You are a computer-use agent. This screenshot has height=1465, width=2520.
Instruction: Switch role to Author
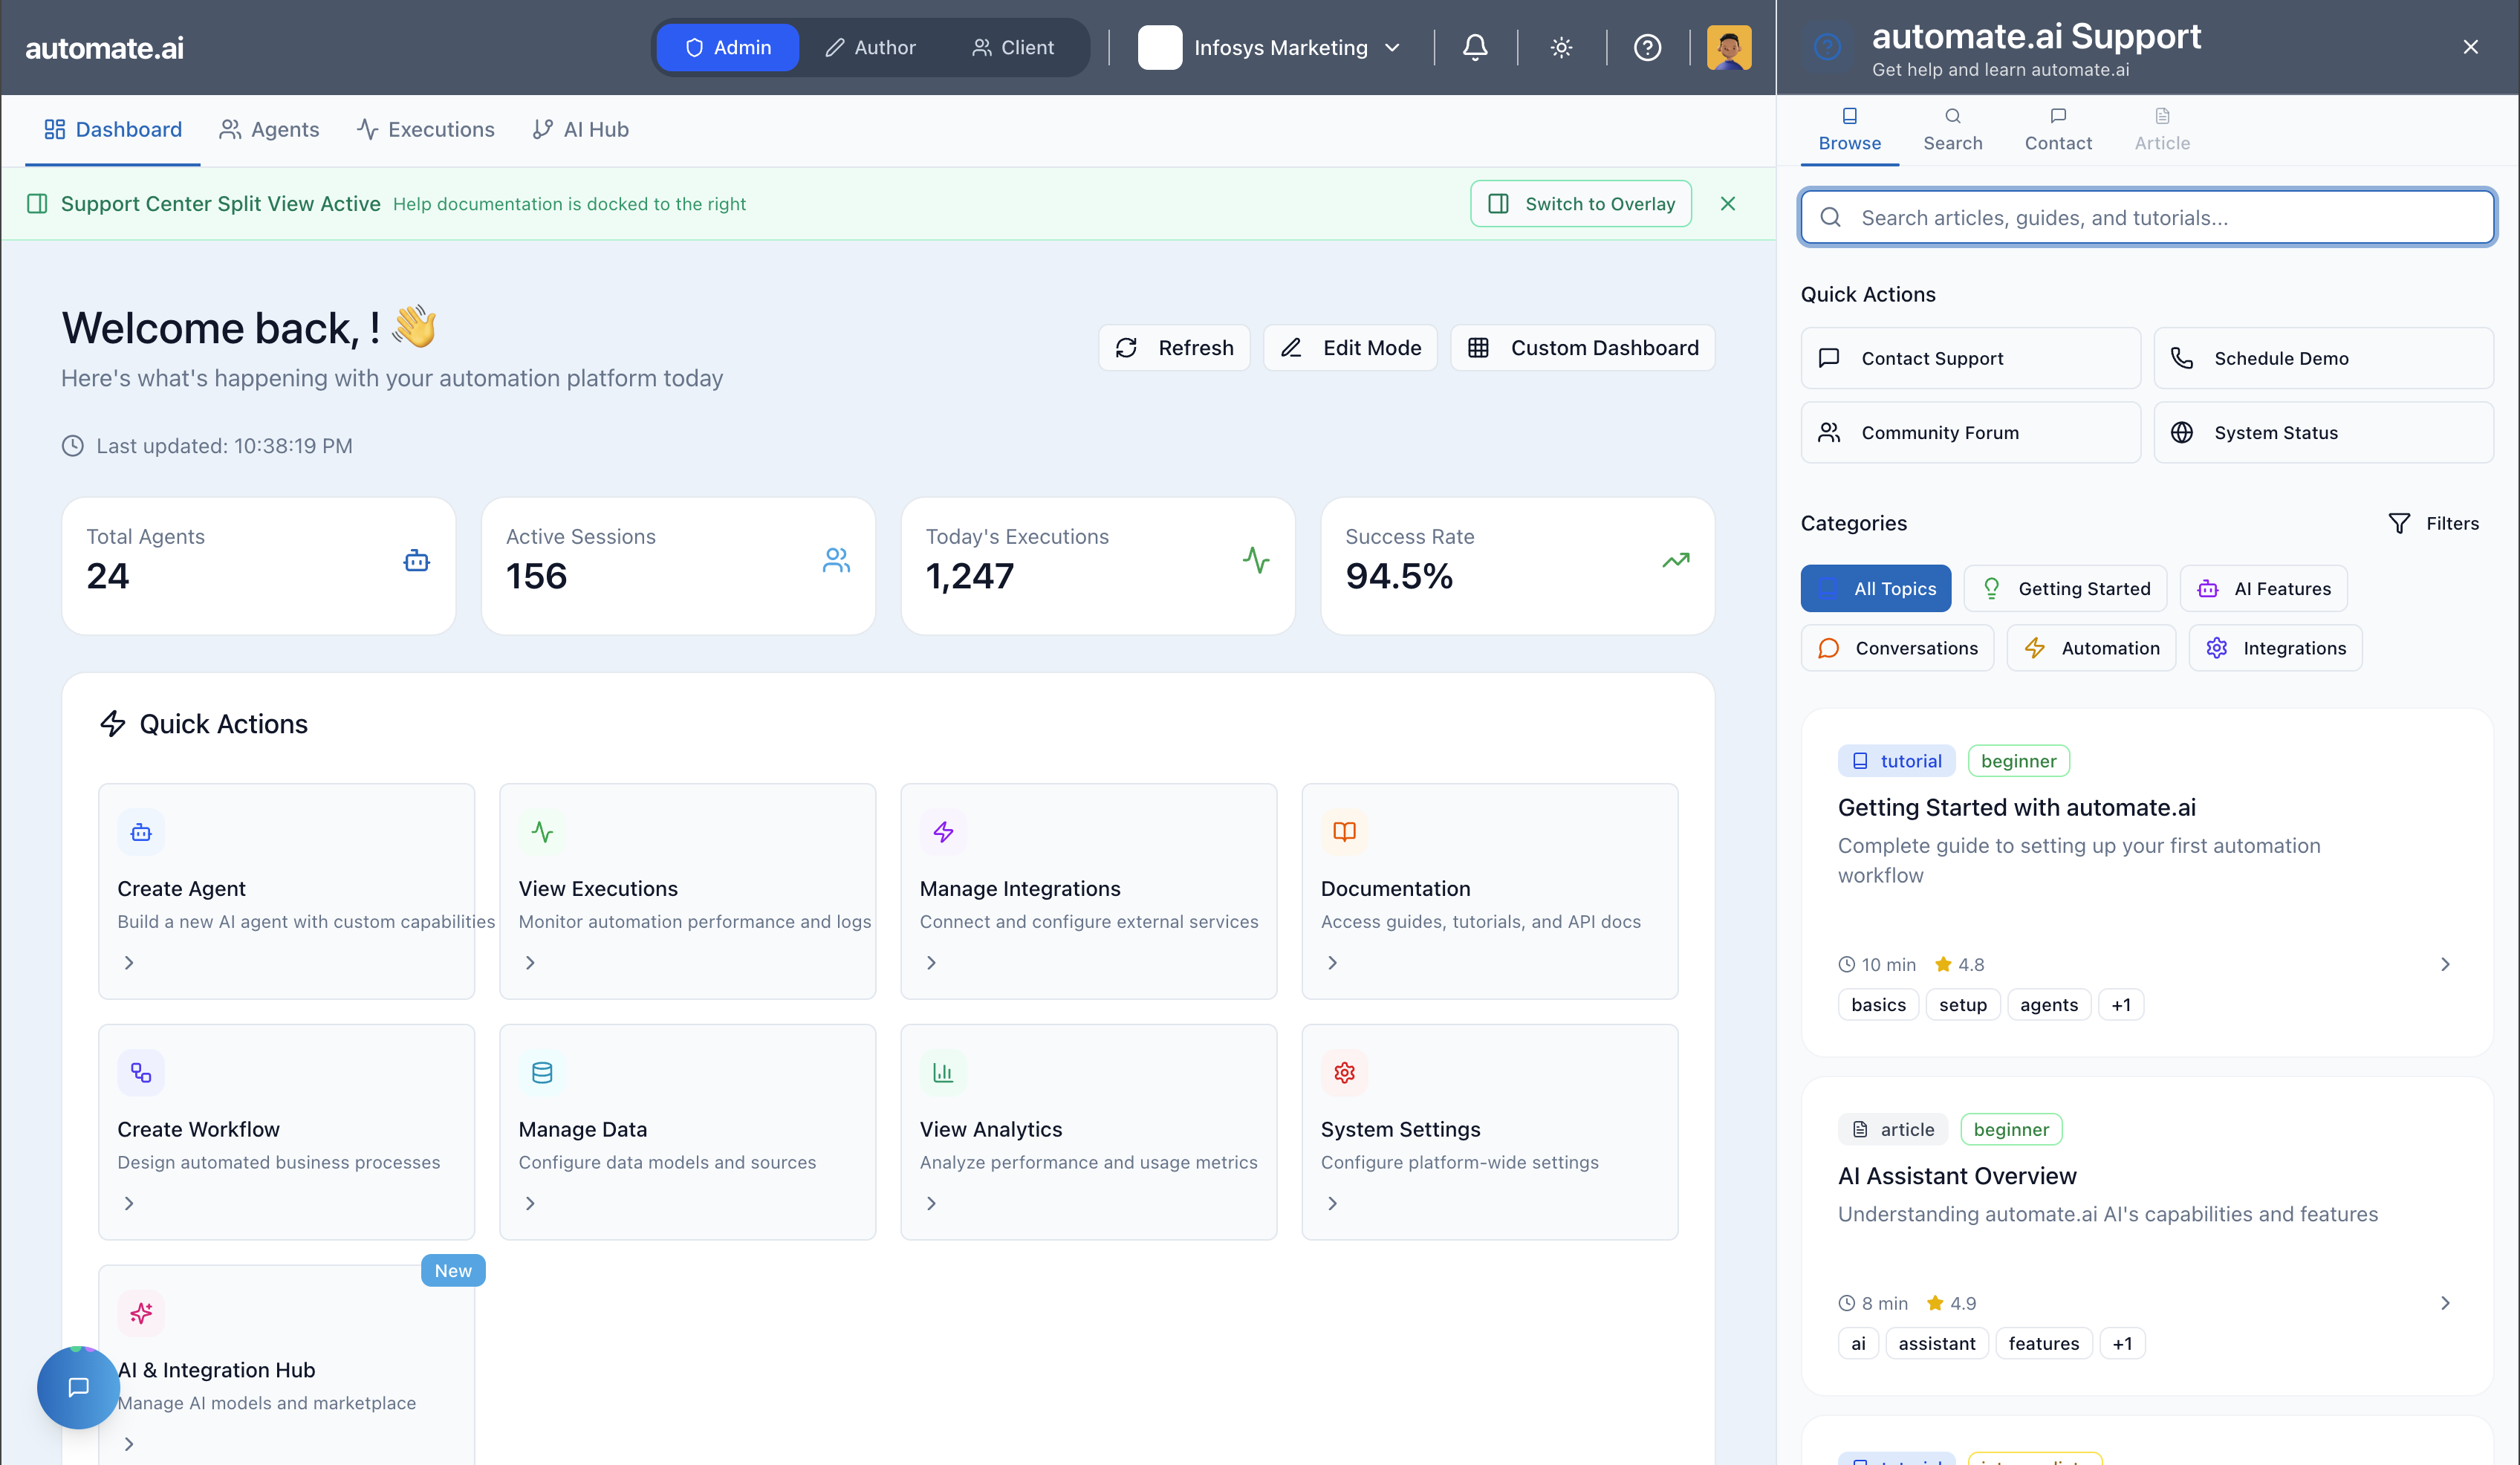pos(870,47)
